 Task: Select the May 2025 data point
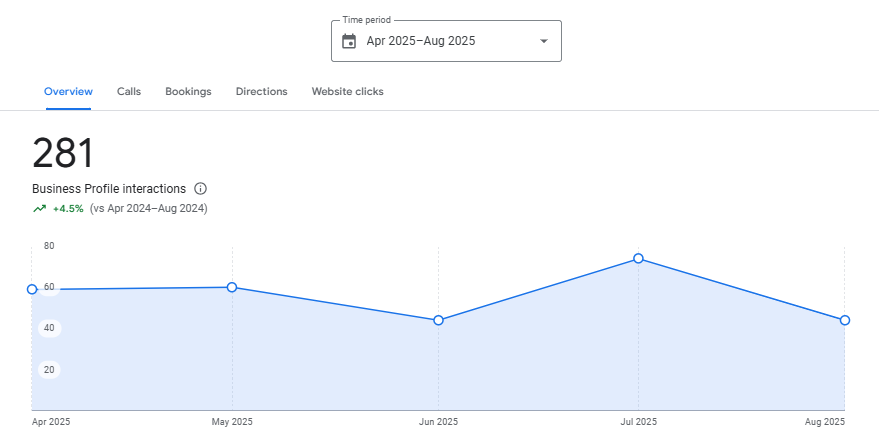pyautogui.click(x=232, y=287)
